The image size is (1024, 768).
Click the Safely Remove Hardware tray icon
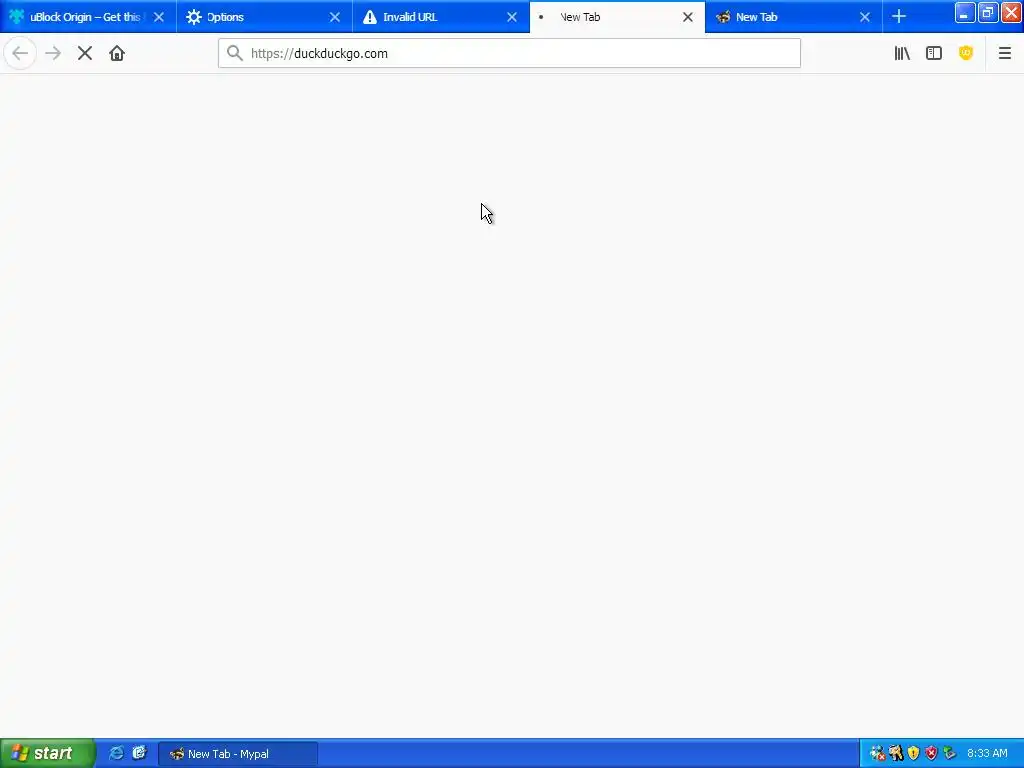click(950, 754)
